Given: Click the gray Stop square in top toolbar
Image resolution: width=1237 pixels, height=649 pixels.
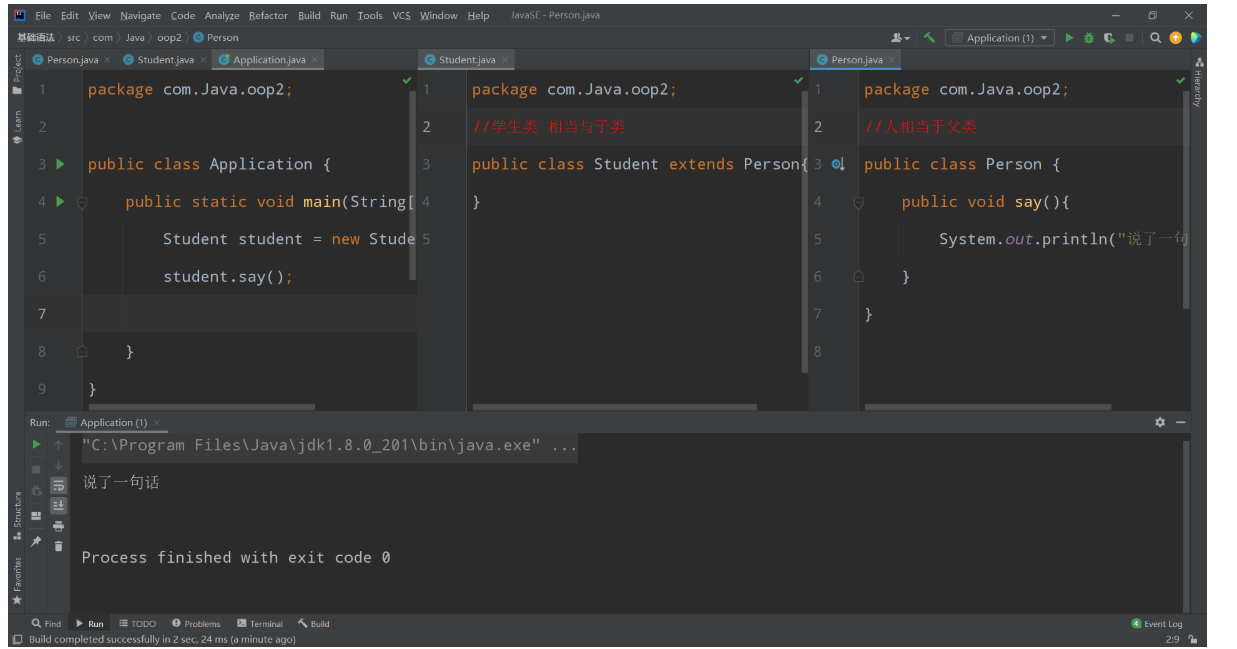Looking at the screenshot, I should point(1130,38).
